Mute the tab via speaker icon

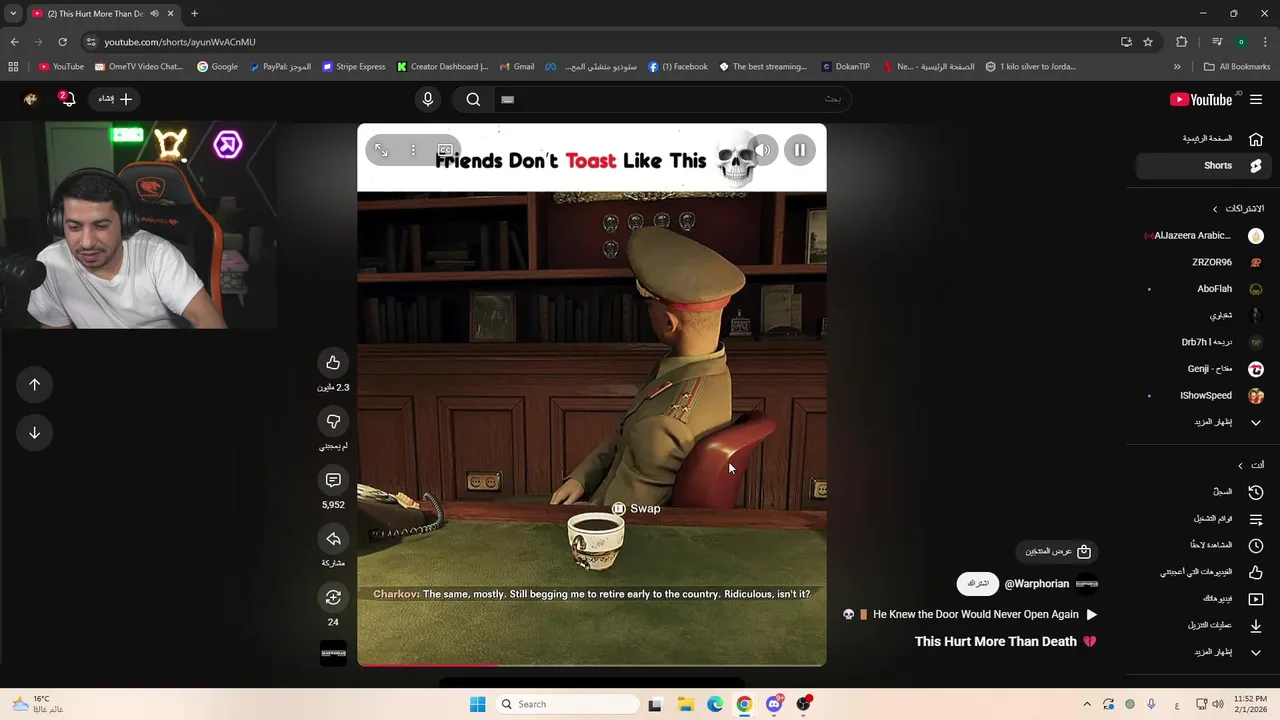154,14
